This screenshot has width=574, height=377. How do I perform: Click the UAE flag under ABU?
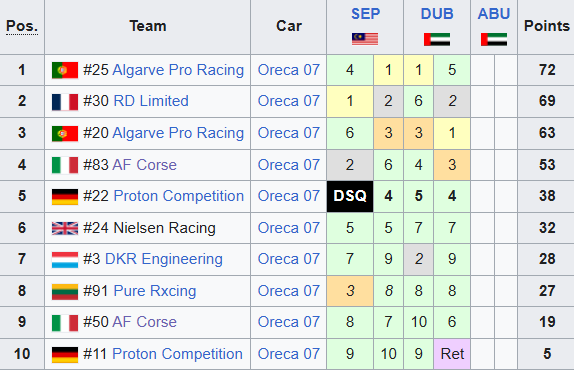tap(494, 39)
